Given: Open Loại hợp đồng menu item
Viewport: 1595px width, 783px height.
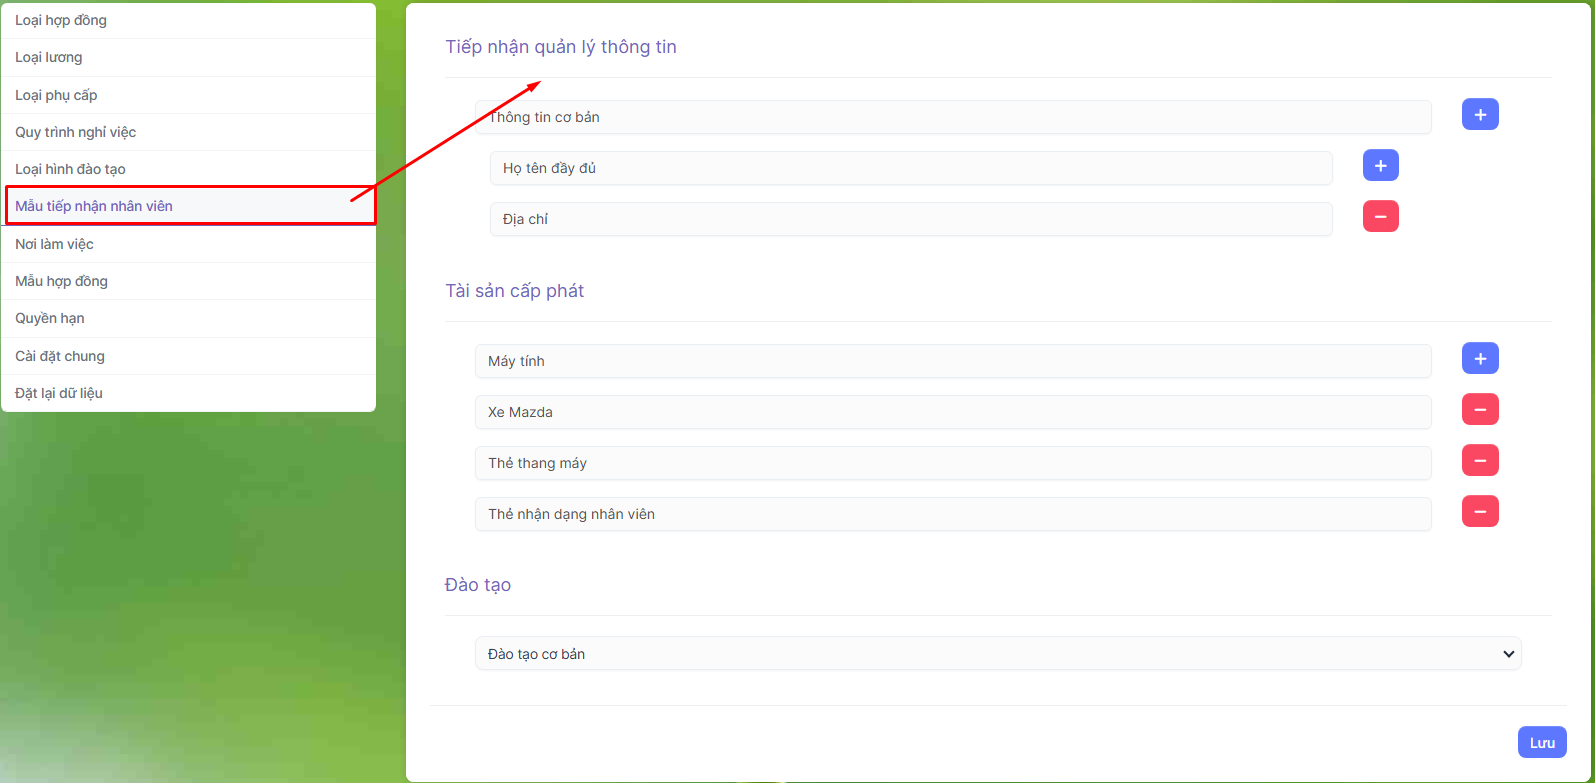Looking at the screenshot, I should [x=61, y=20].
